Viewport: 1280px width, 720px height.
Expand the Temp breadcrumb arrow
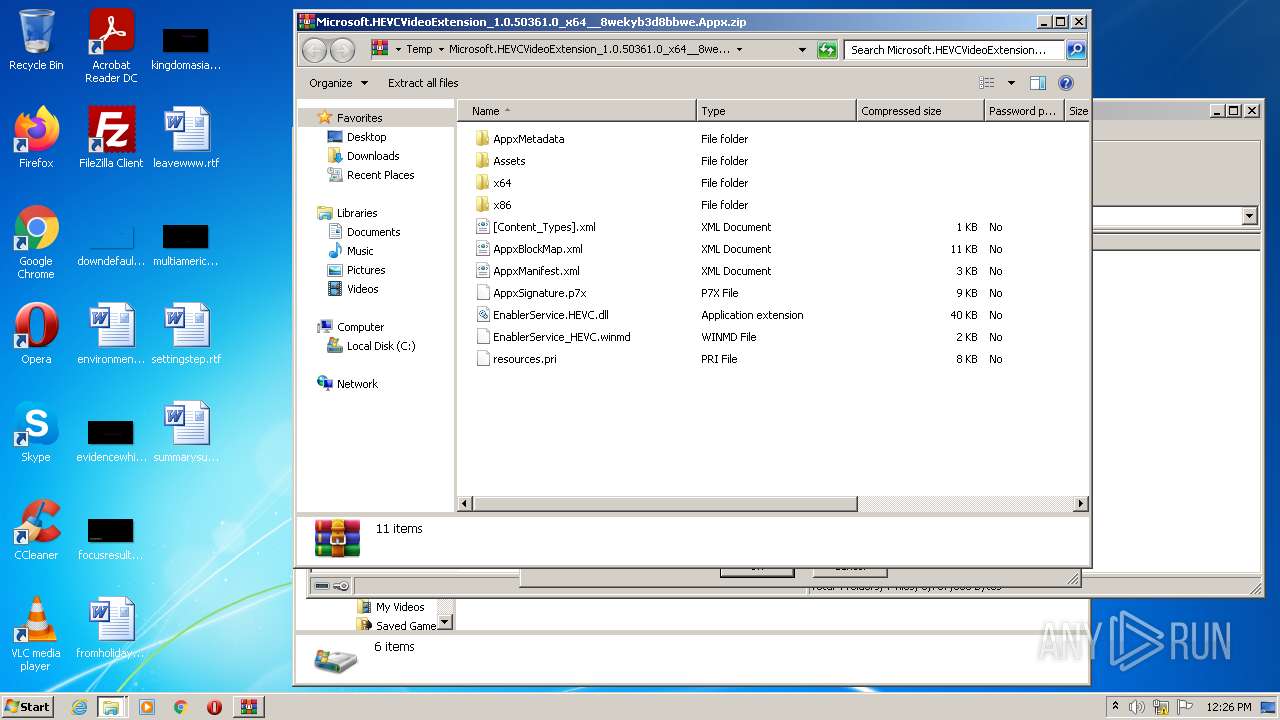pyautogui.click(x=441, y=49)
